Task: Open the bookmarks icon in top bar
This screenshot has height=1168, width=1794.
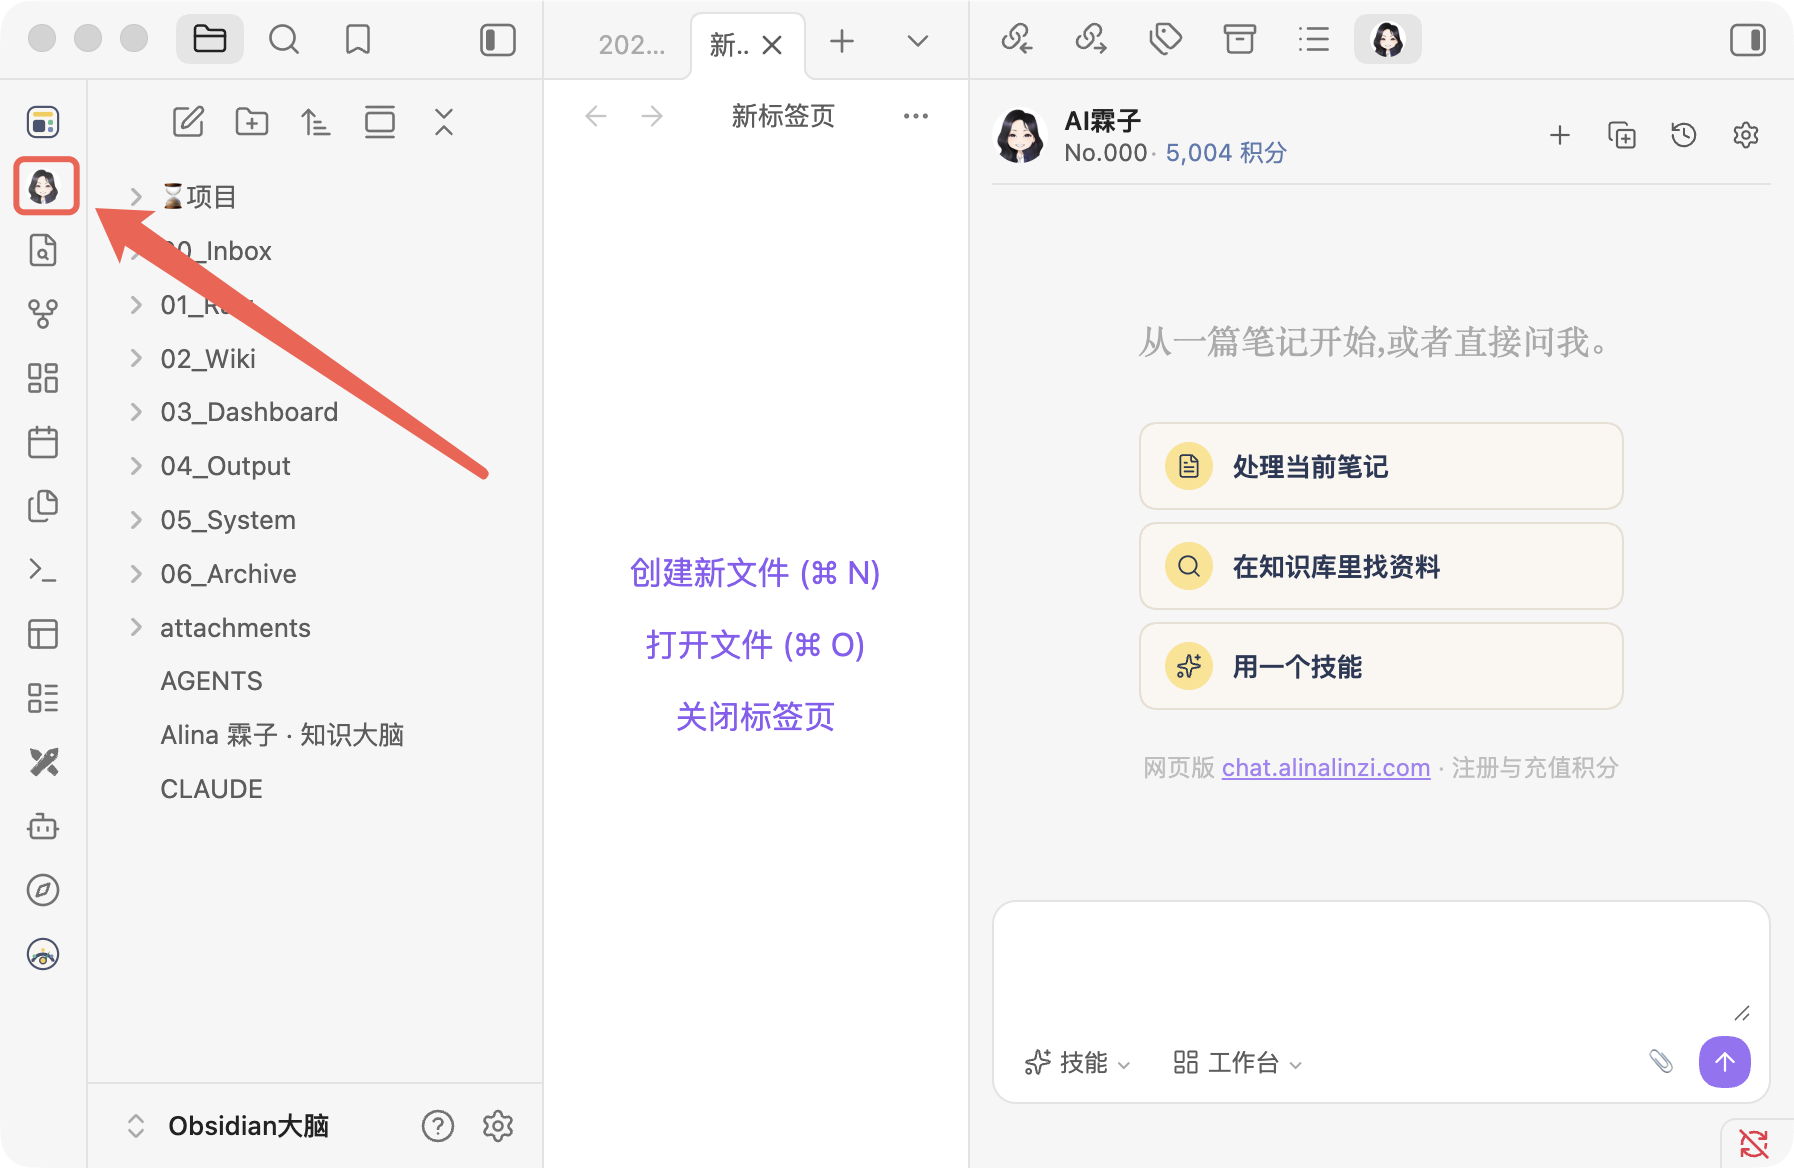Action: 358,40
